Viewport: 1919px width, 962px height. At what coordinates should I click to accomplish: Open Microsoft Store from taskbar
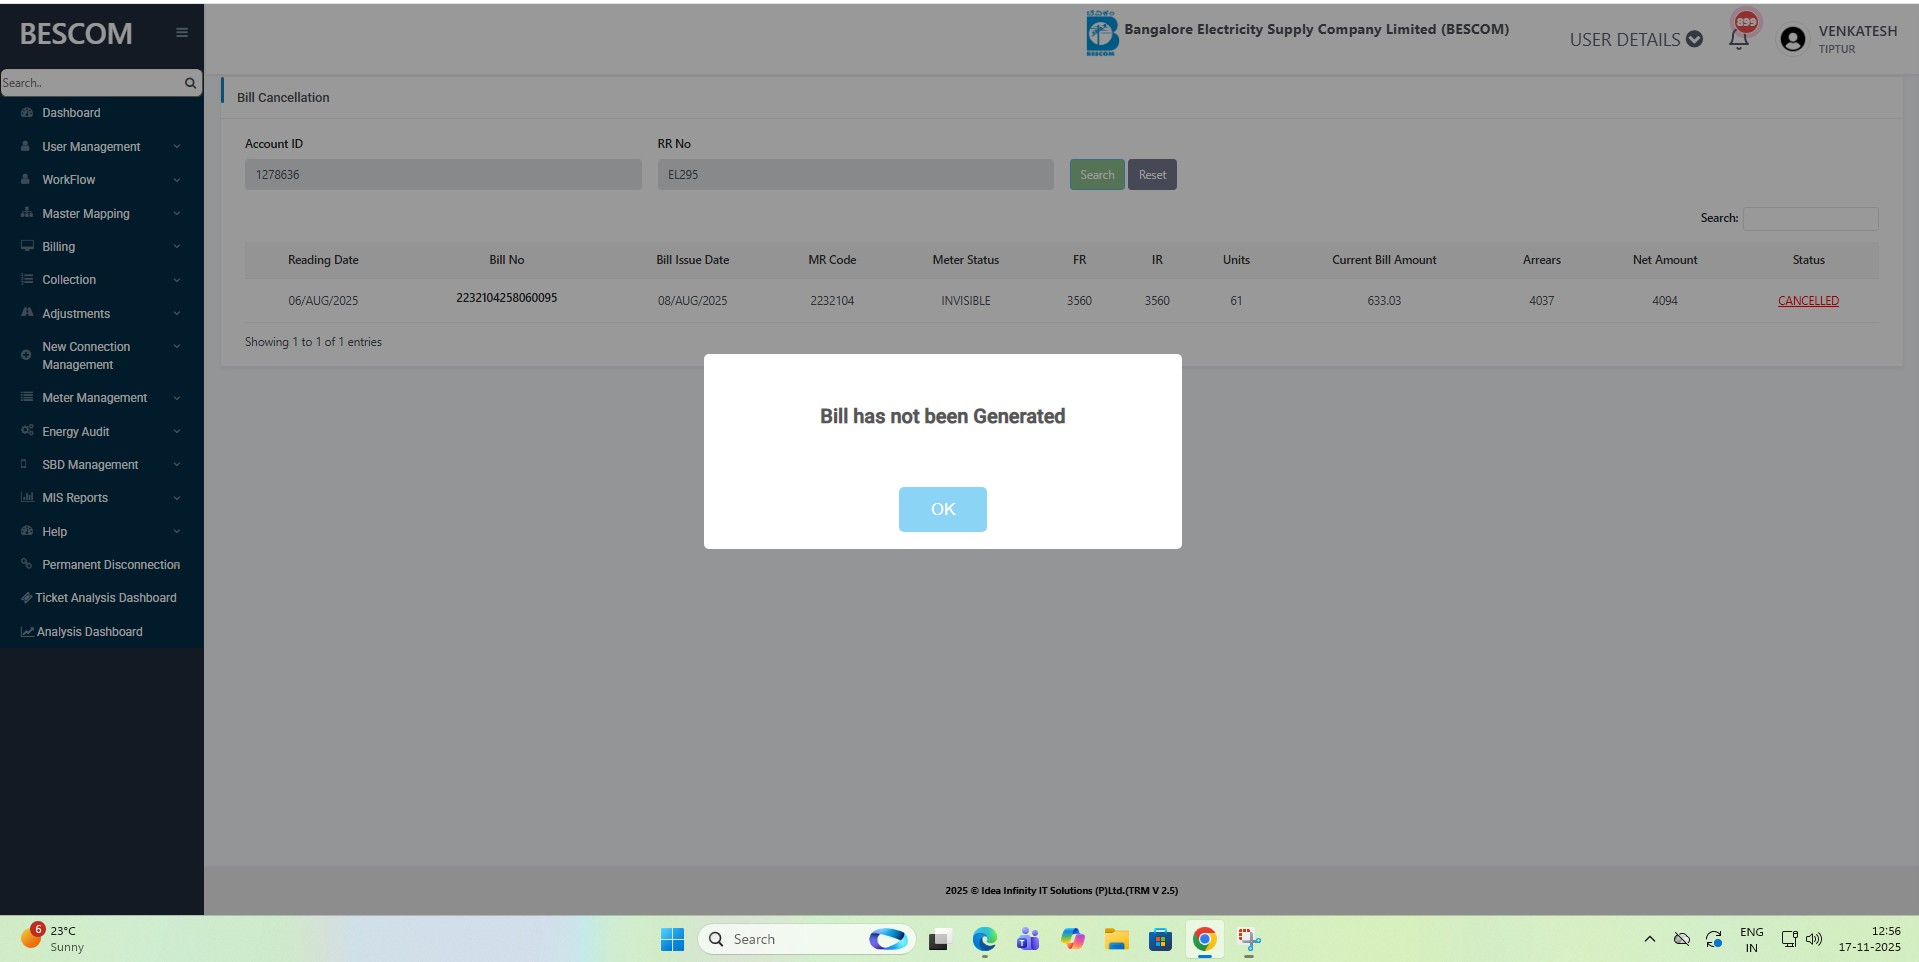point(1160,939)
